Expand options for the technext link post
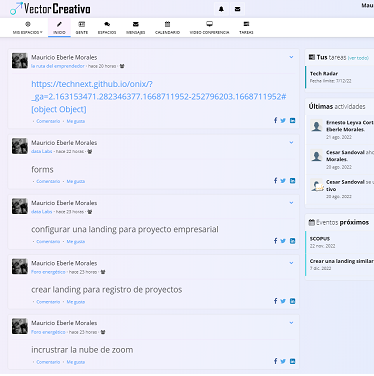374x376 pixels. [291, 57]
